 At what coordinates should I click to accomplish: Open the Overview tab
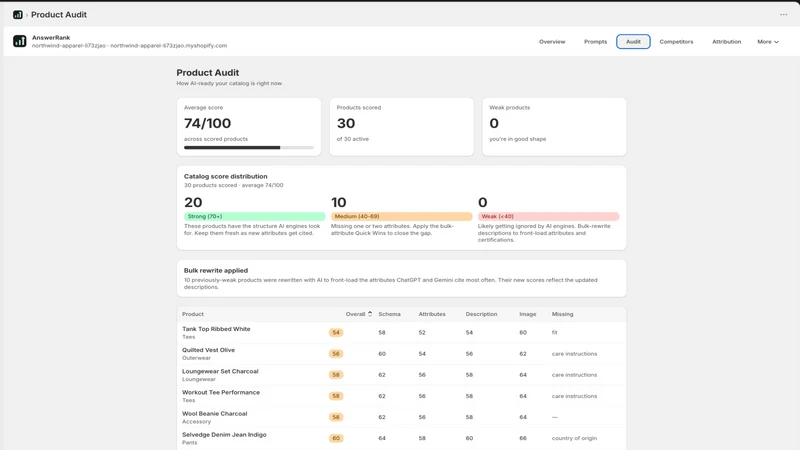click(x=552, y=42)
